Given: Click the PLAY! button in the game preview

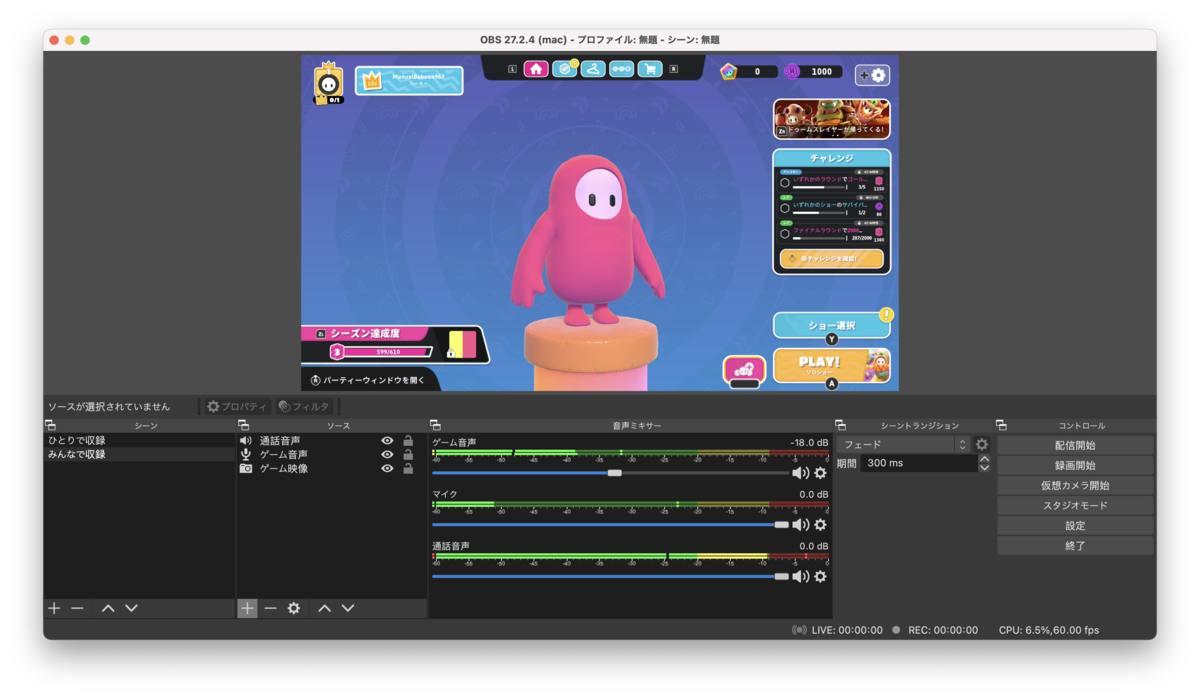Looking at the screenshot, I should coord(831,365).
